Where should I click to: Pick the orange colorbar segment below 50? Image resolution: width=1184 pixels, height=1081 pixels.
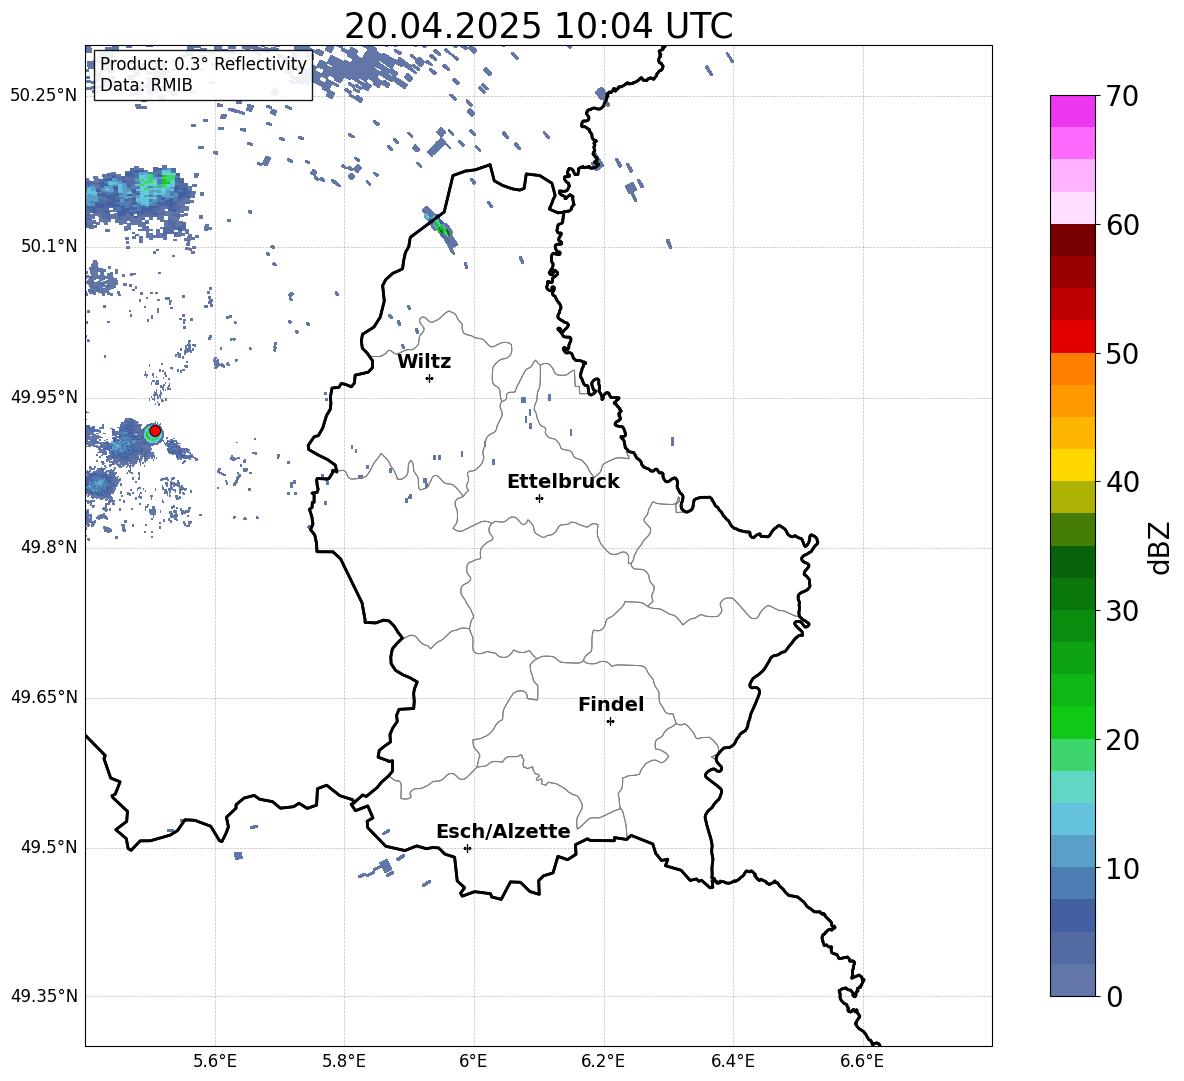pos(1073,369)
